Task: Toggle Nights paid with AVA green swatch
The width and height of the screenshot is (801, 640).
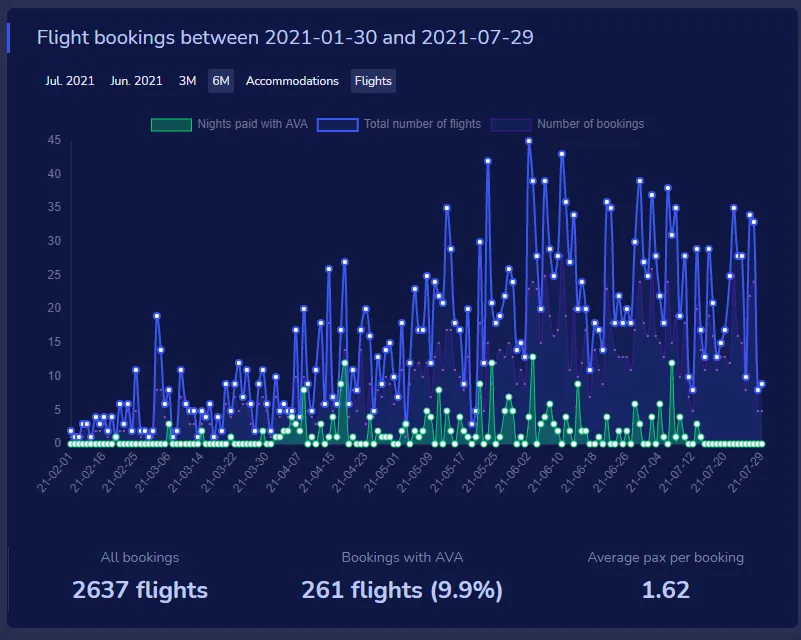Action: tap(171, 125)
